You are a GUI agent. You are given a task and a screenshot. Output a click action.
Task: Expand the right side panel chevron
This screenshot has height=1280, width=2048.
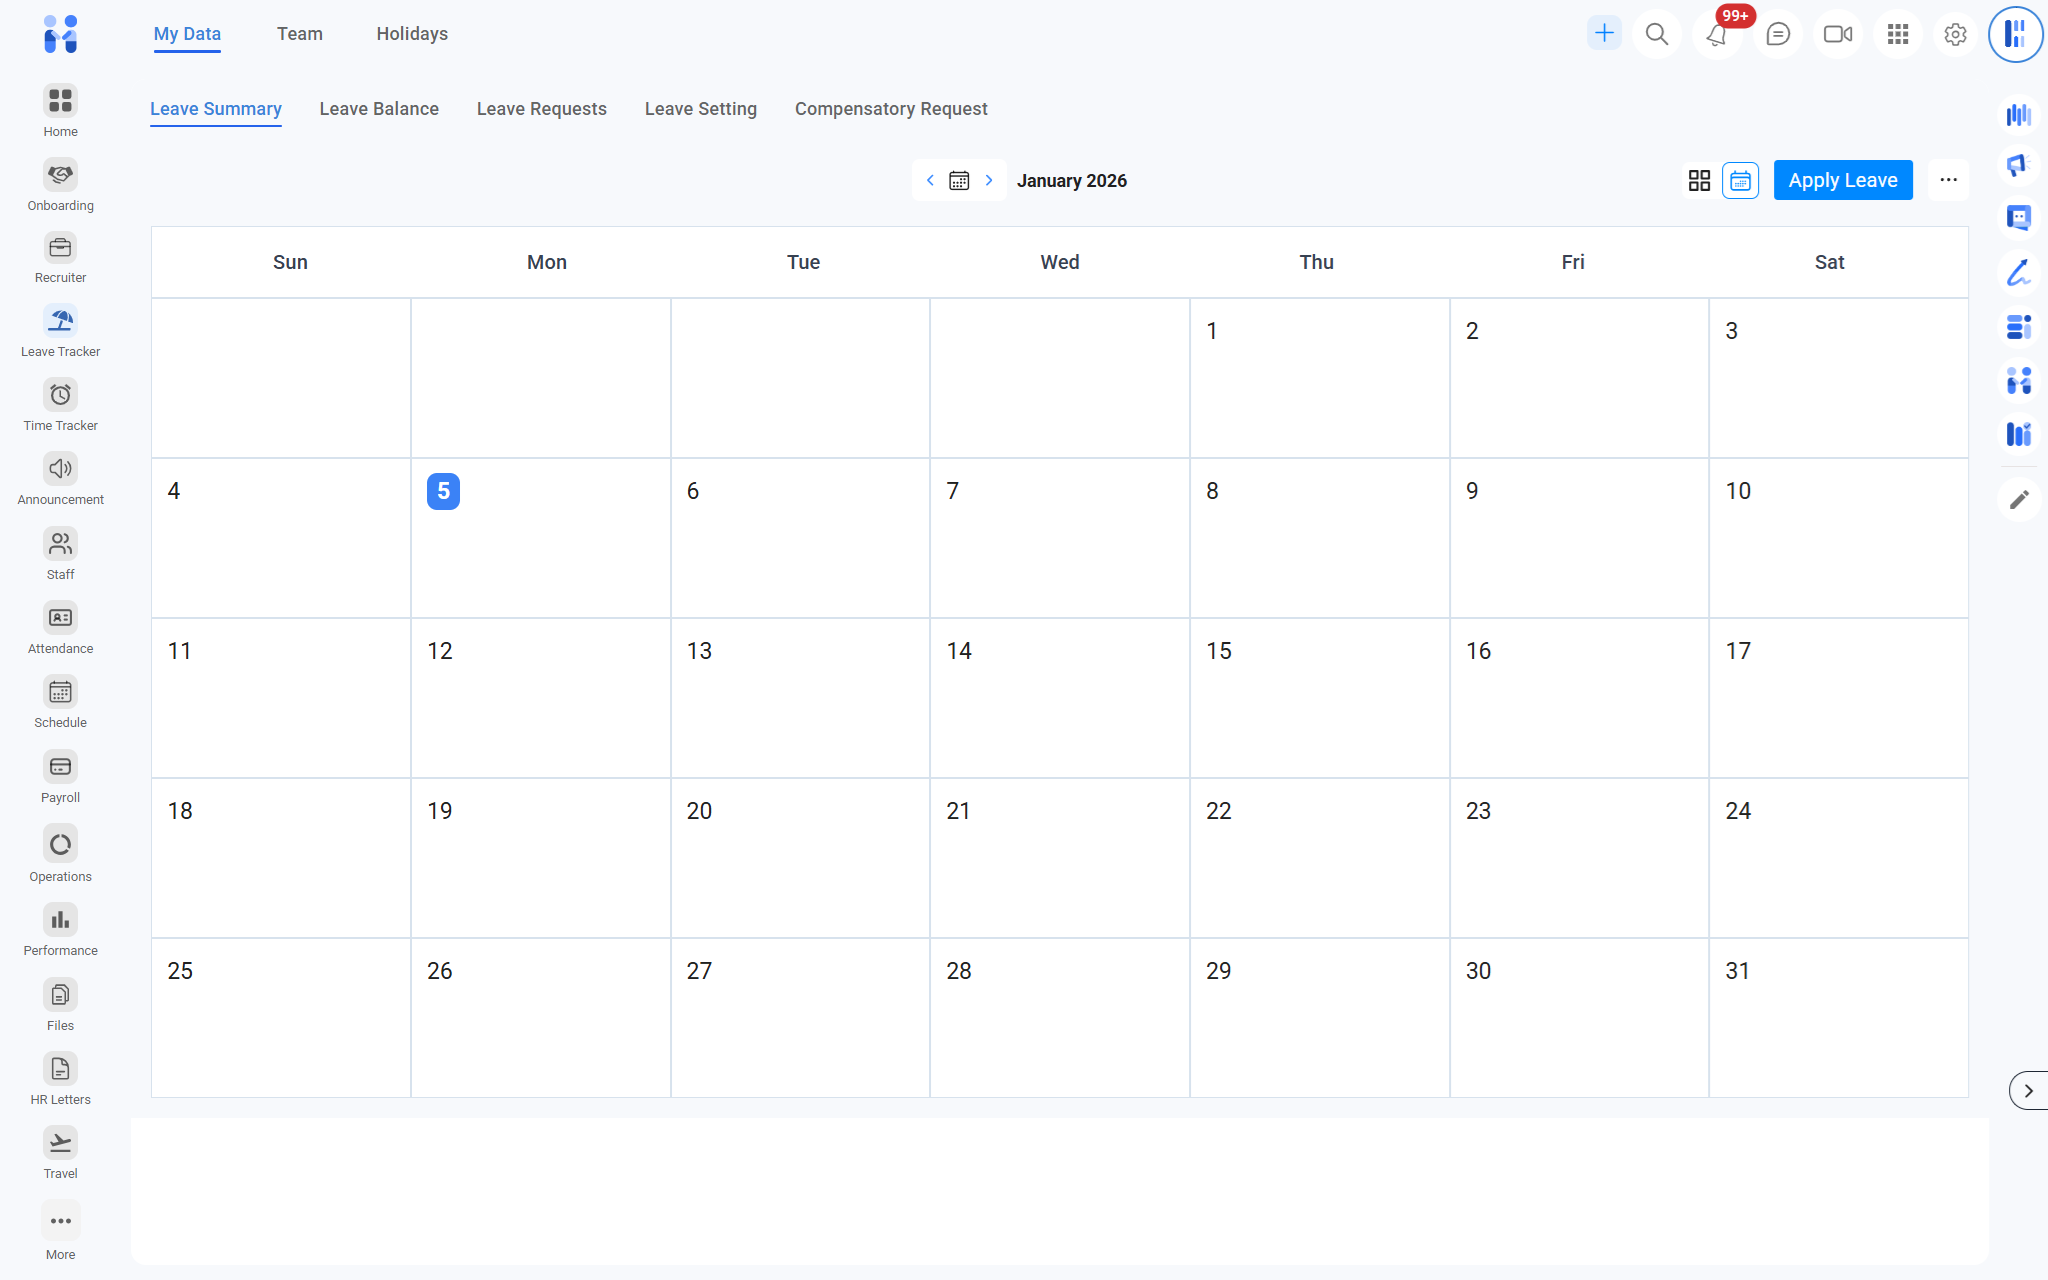point(2028,1091)
